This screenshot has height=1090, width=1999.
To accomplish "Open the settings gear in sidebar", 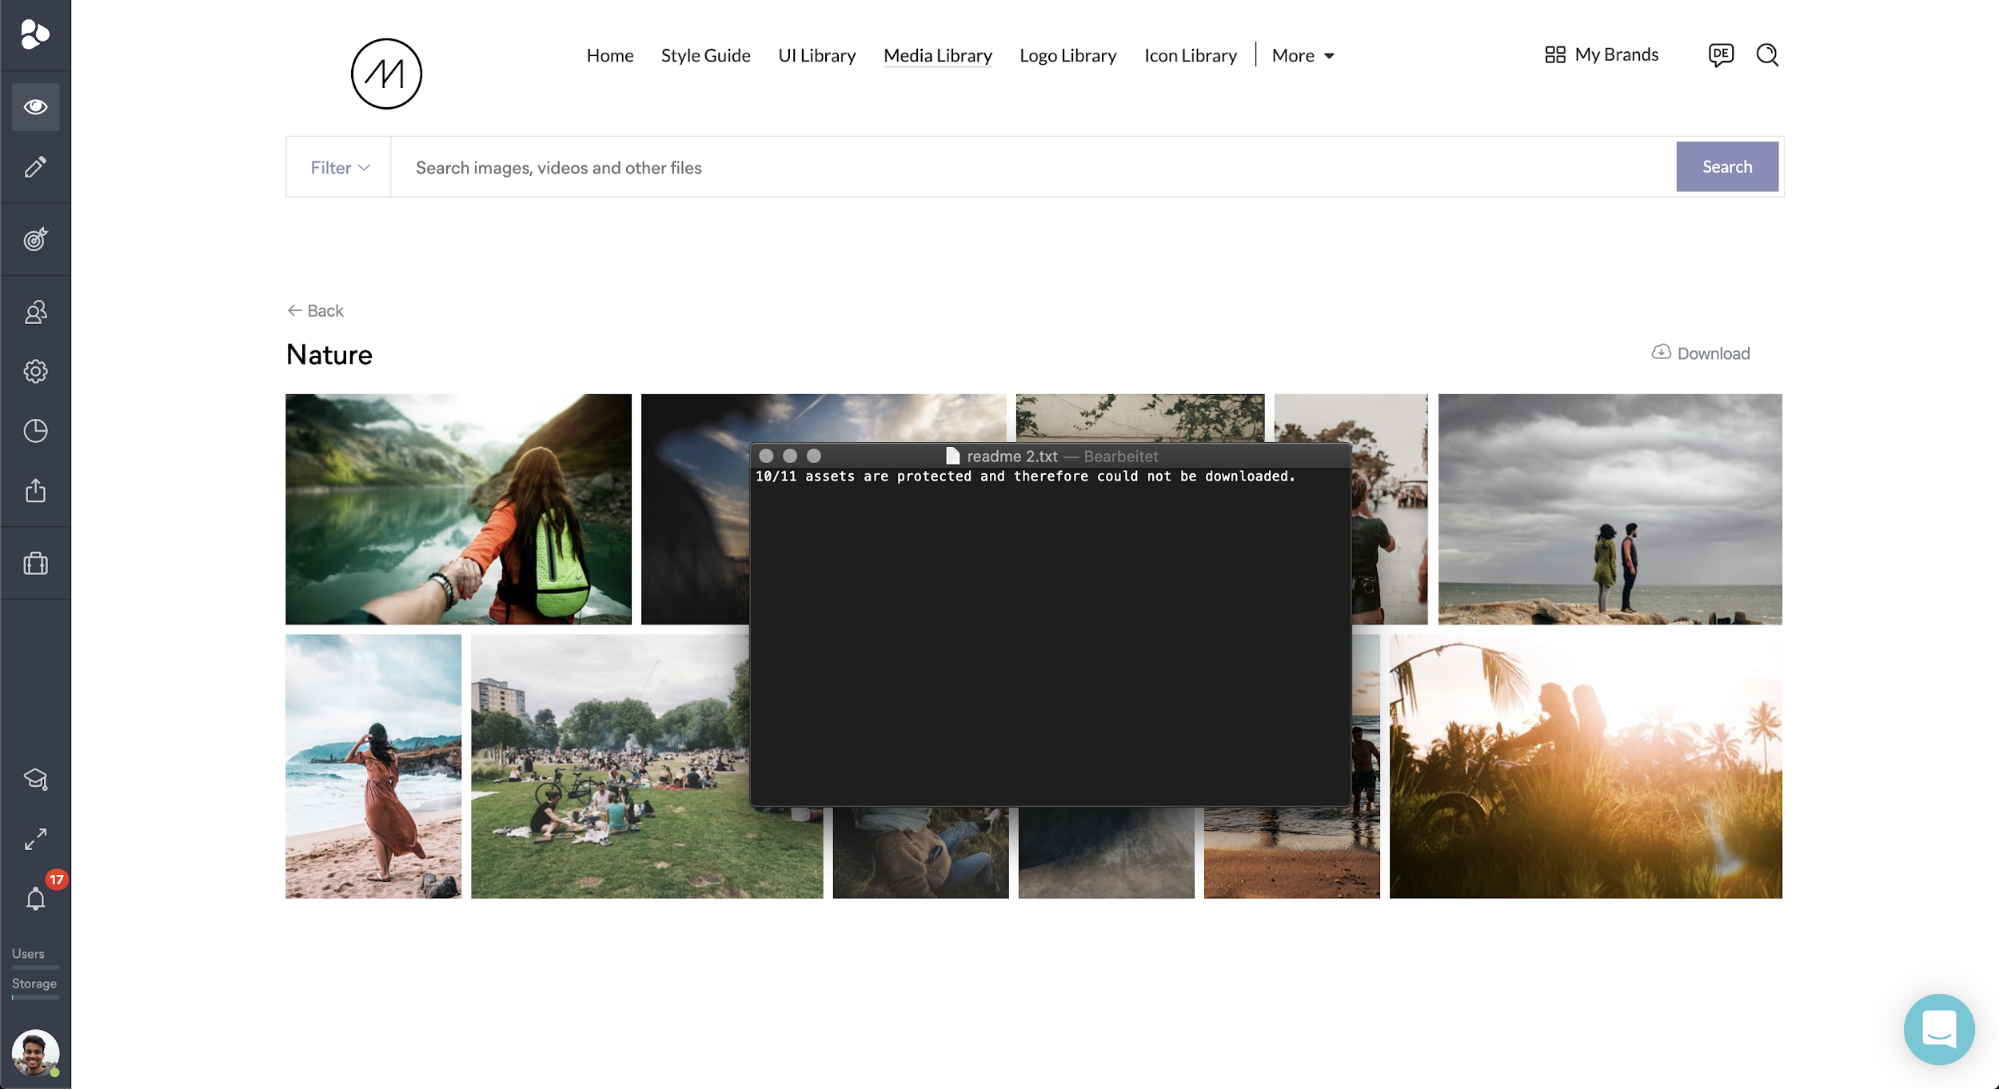I will pos(35,372).
